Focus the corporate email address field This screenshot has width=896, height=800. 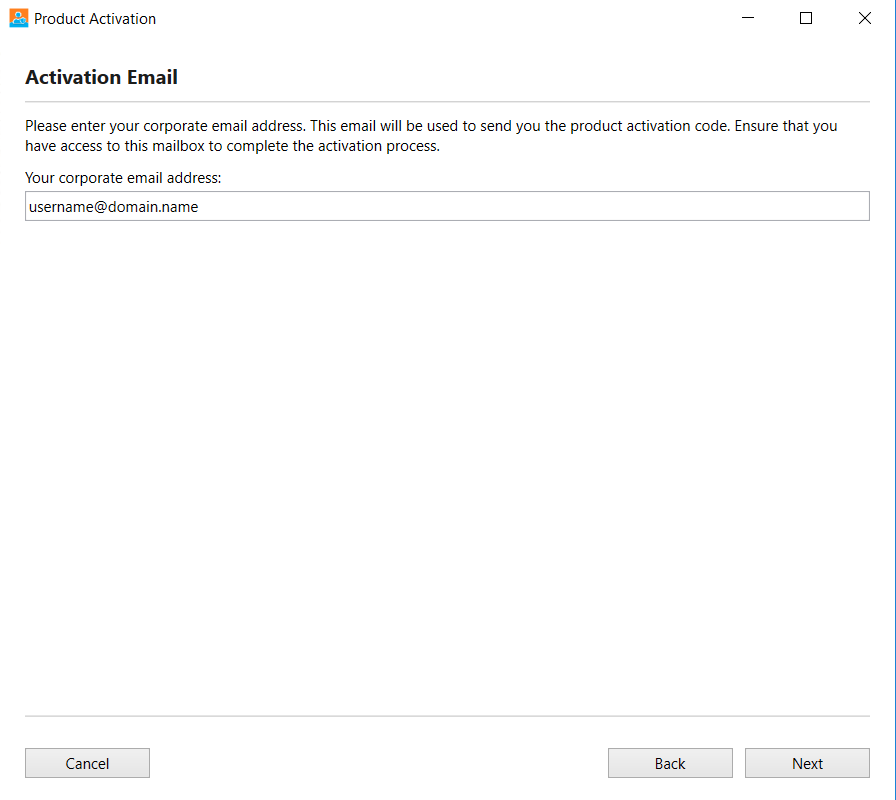coord(447,206)
